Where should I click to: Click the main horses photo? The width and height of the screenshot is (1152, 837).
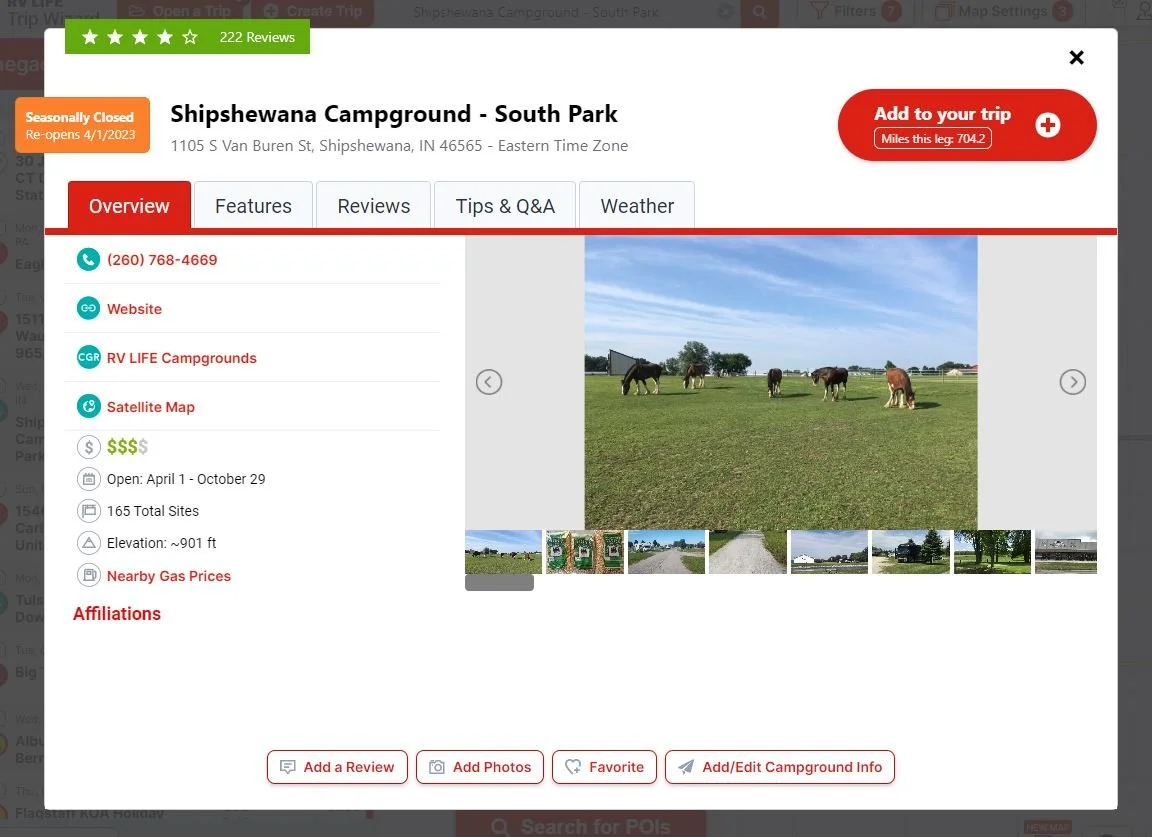pos(781,382)
